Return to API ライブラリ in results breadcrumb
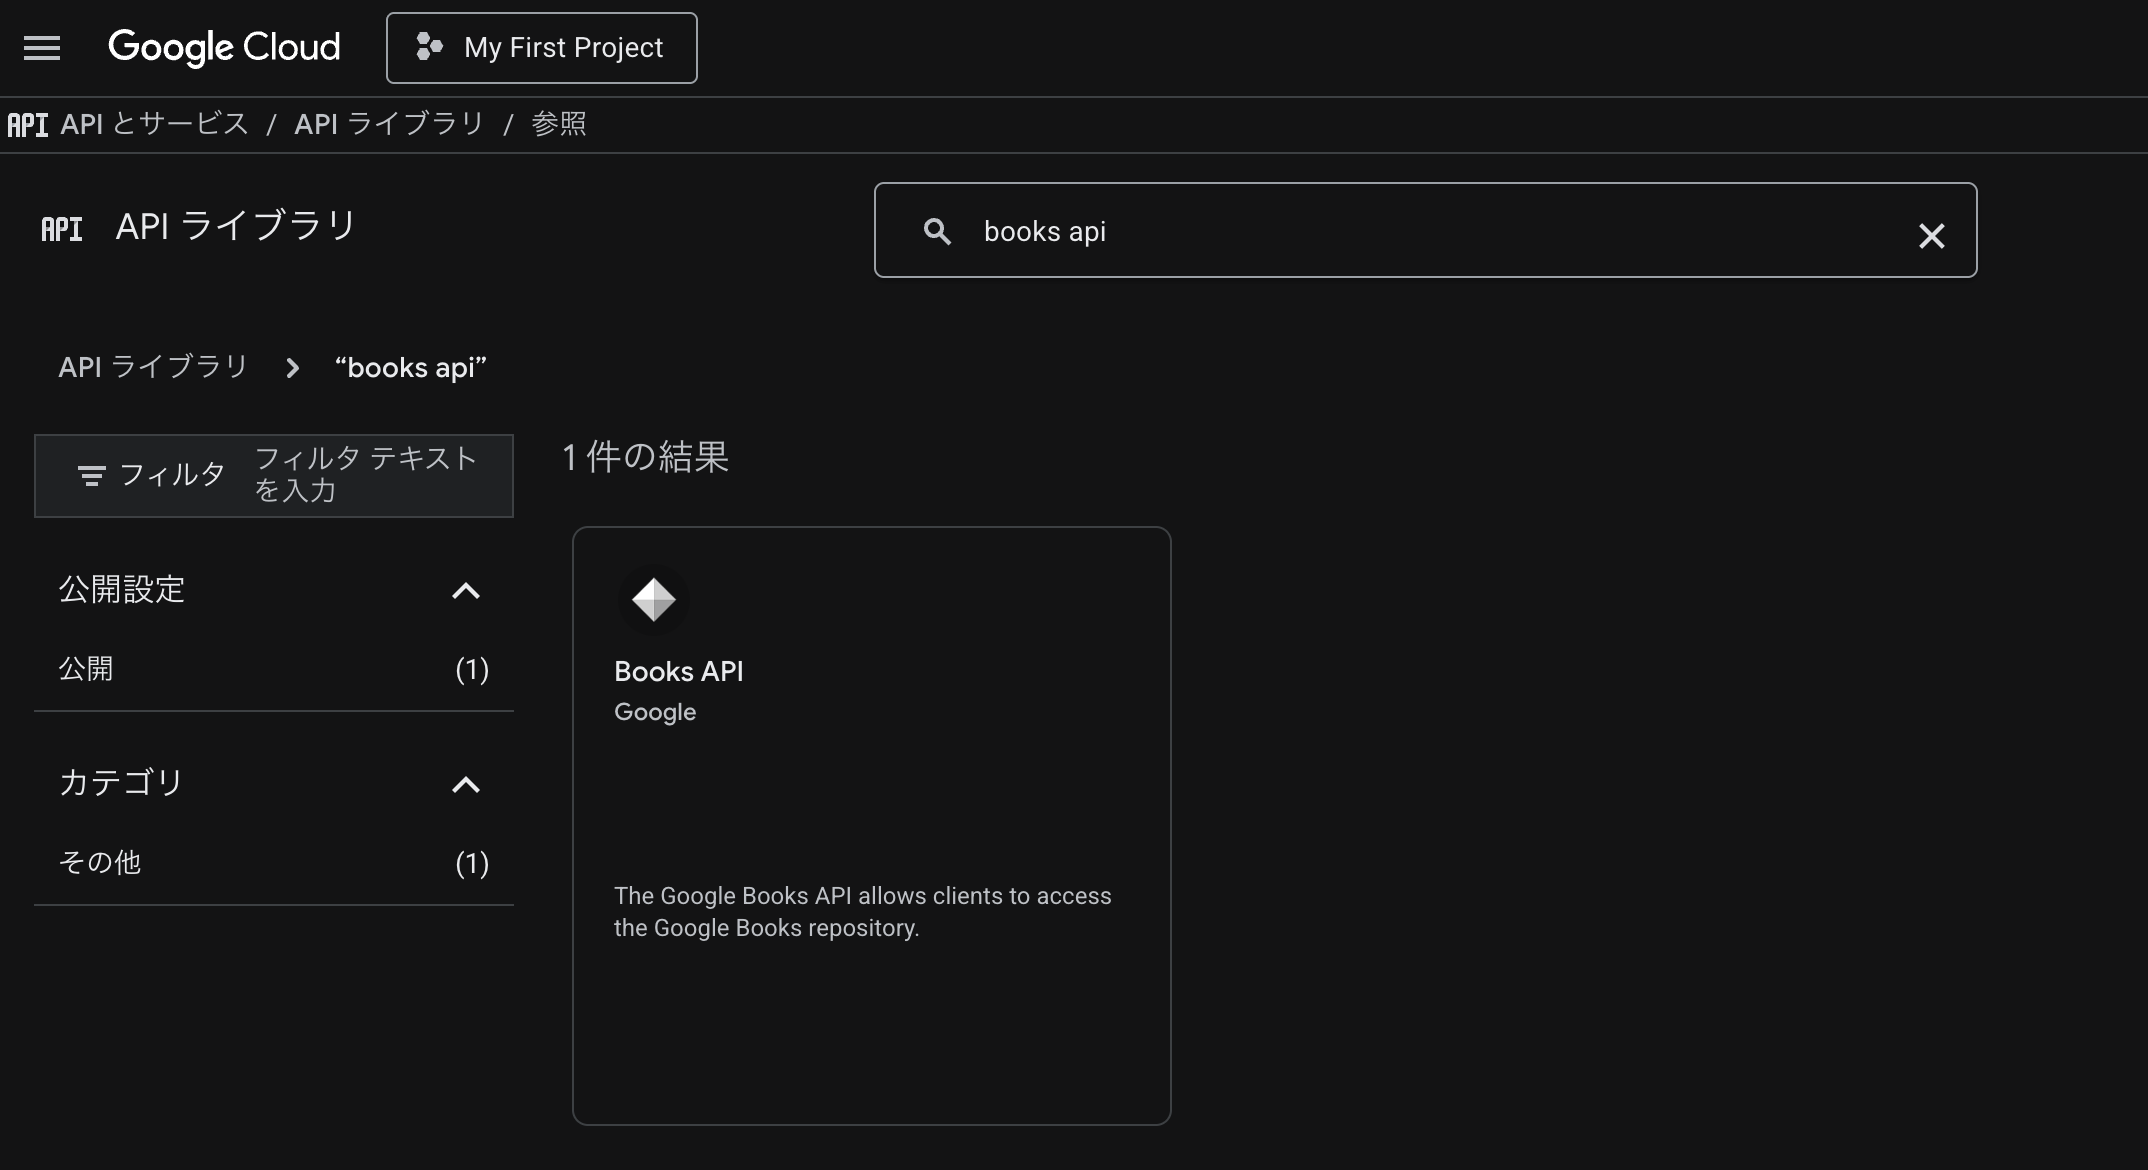The width and height of the screenshot is (2148, 1170). (153, 367)
